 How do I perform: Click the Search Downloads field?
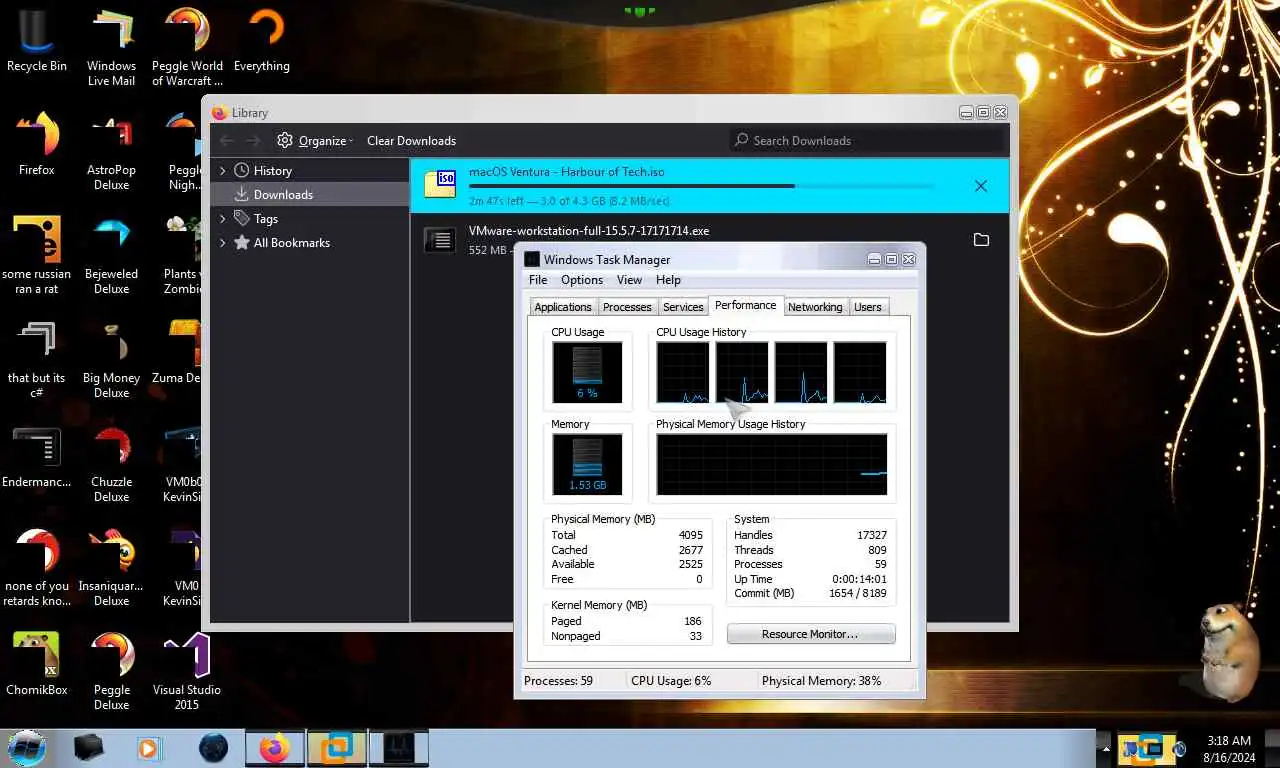click(x=866, y=141)
